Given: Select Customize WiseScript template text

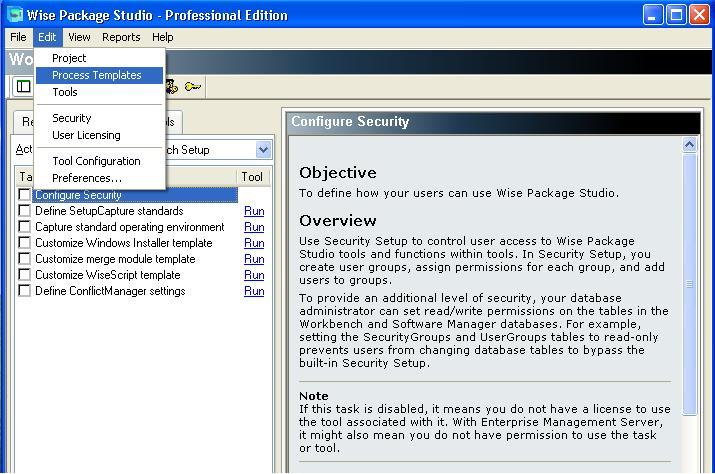Looking at the screenshot, I should point(108,275).
